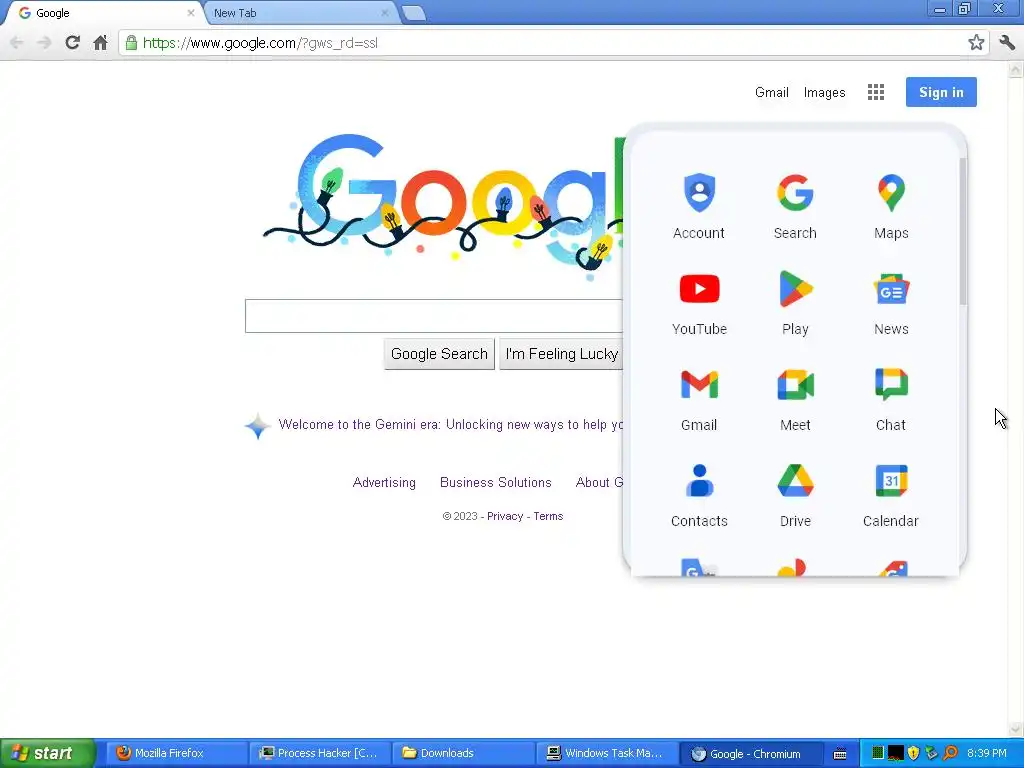
Task: Focus the Google search input box
Action: click(x=434, y=316)
